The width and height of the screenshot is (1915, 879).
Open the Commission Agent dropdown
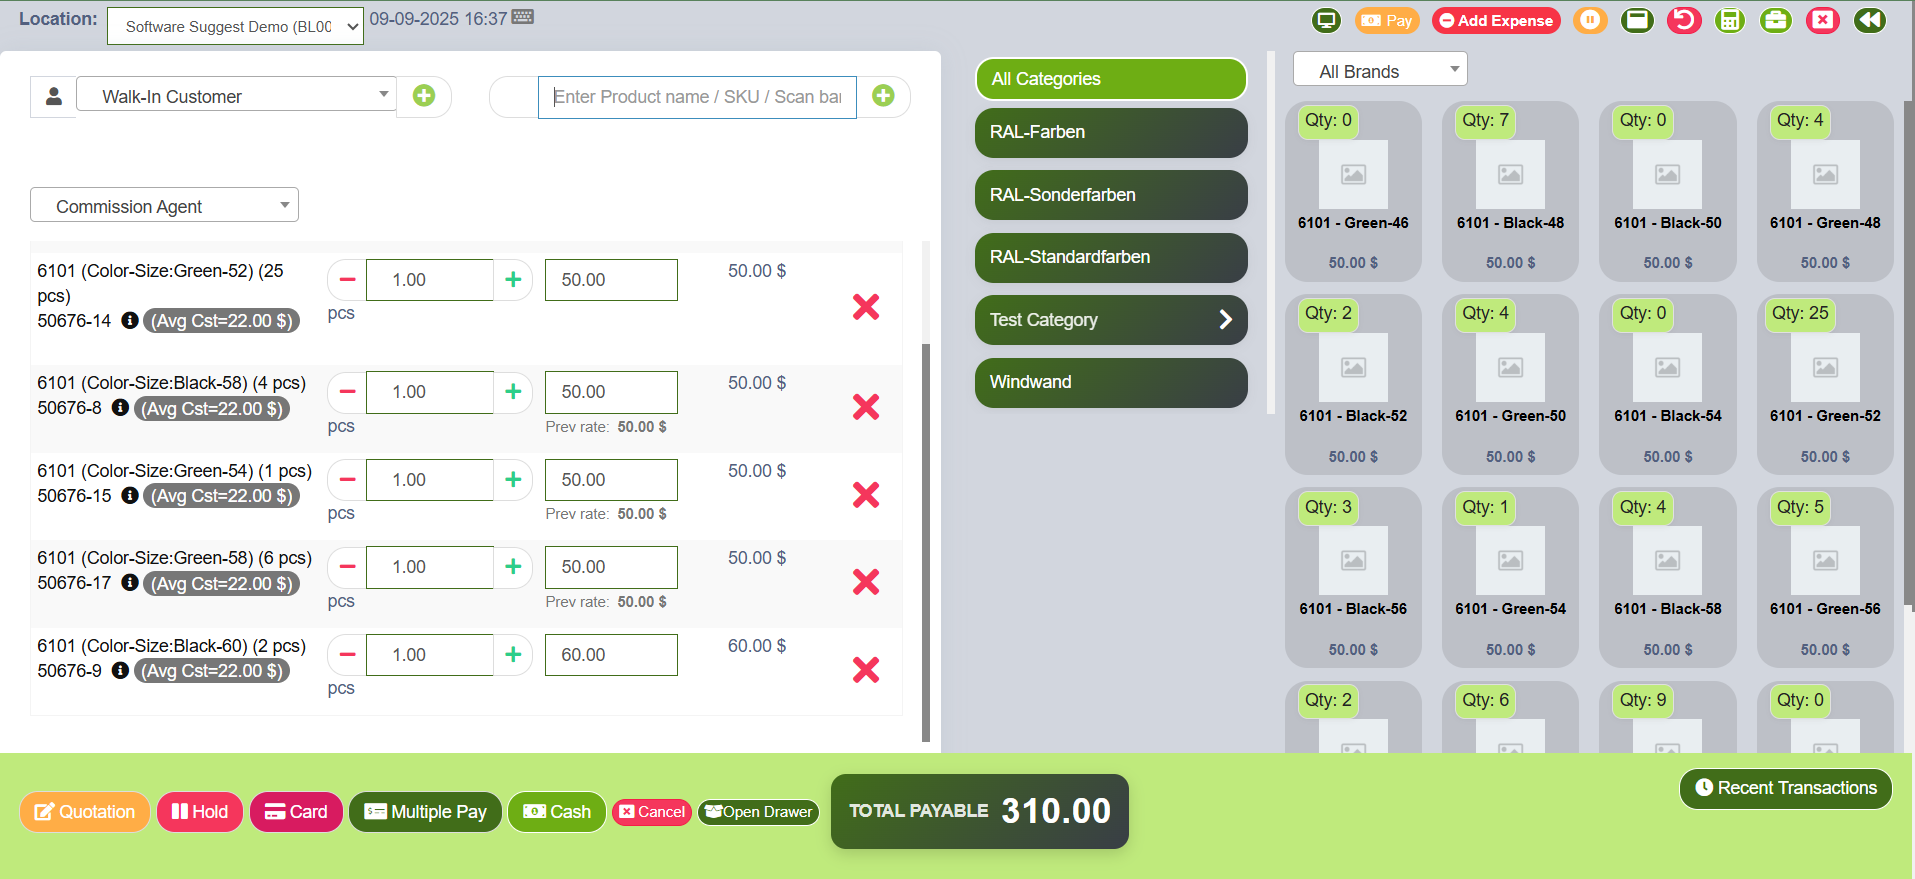coord(164,206)
